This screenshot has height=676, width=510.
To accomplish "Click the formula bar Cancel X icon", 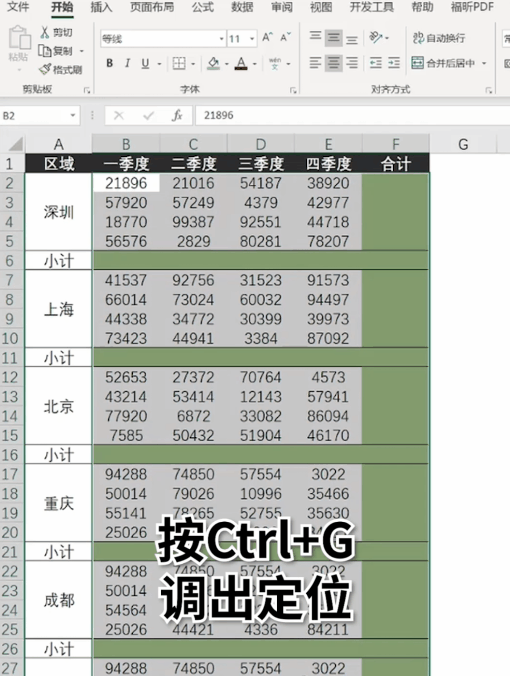I will (x=119, y=116).
